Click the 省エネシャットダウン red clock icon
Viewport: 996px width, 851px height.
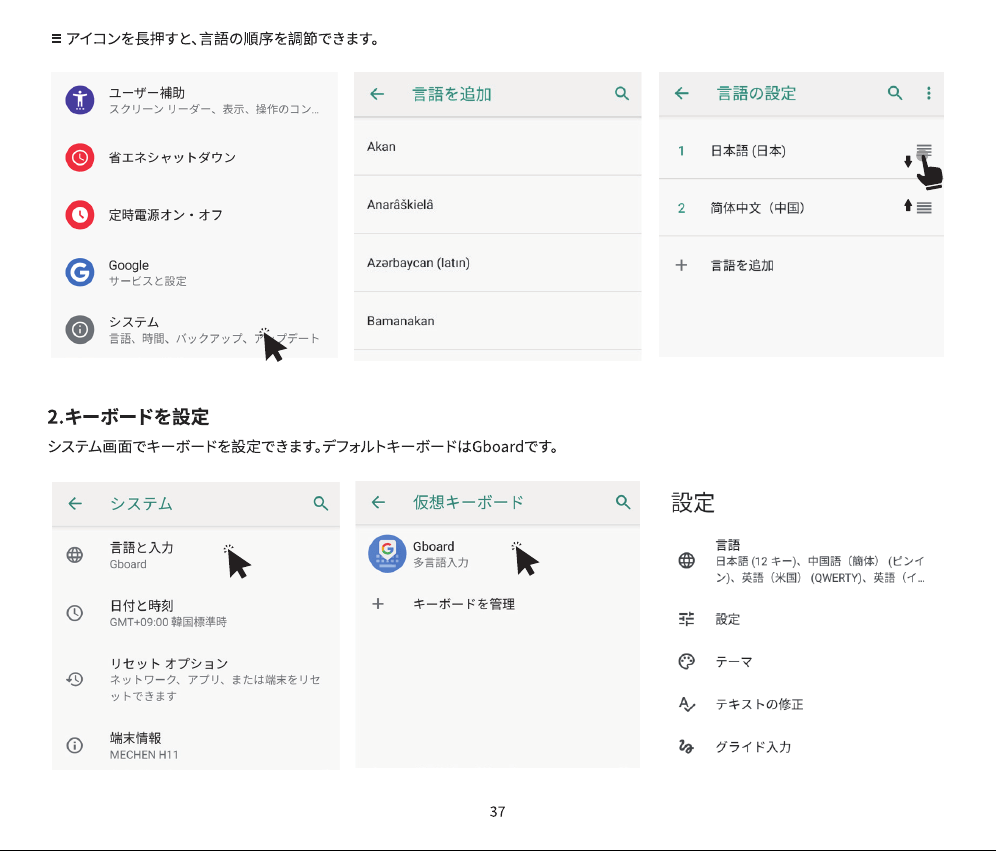click(80, 157)
